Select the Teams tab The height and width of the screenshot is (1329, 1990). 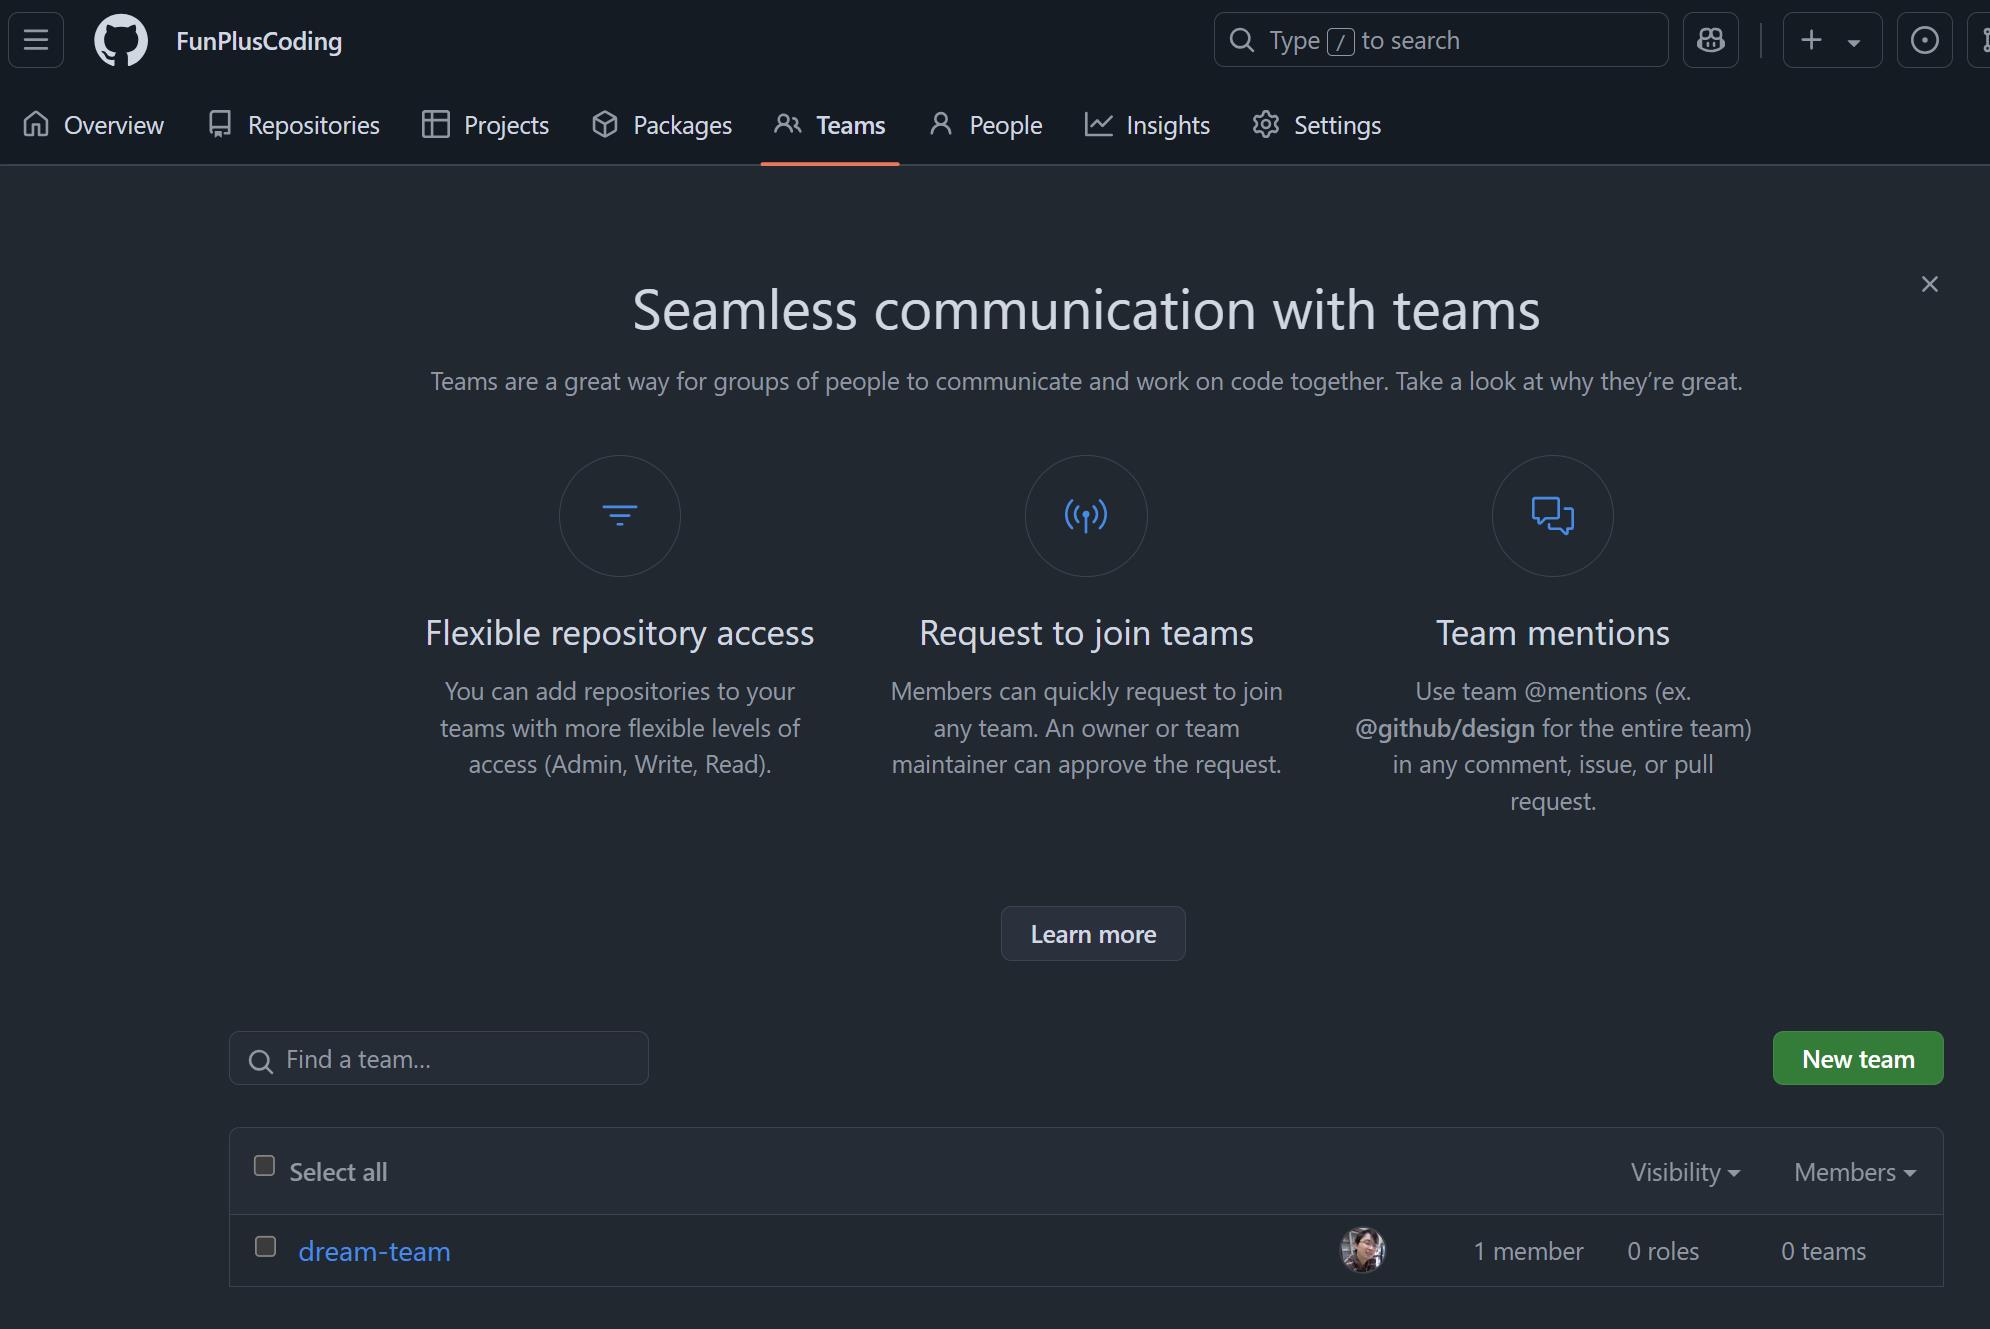click(830, 125)
